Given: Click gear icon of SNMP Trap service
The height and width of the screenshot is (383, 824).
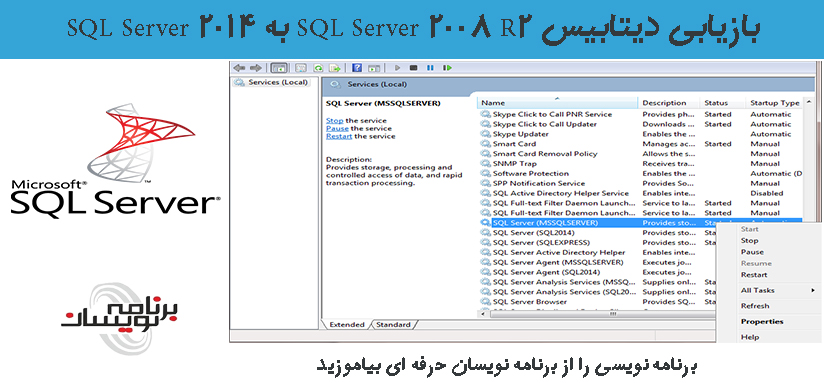Looking at the screenshot, I should [x=486, y=164].
